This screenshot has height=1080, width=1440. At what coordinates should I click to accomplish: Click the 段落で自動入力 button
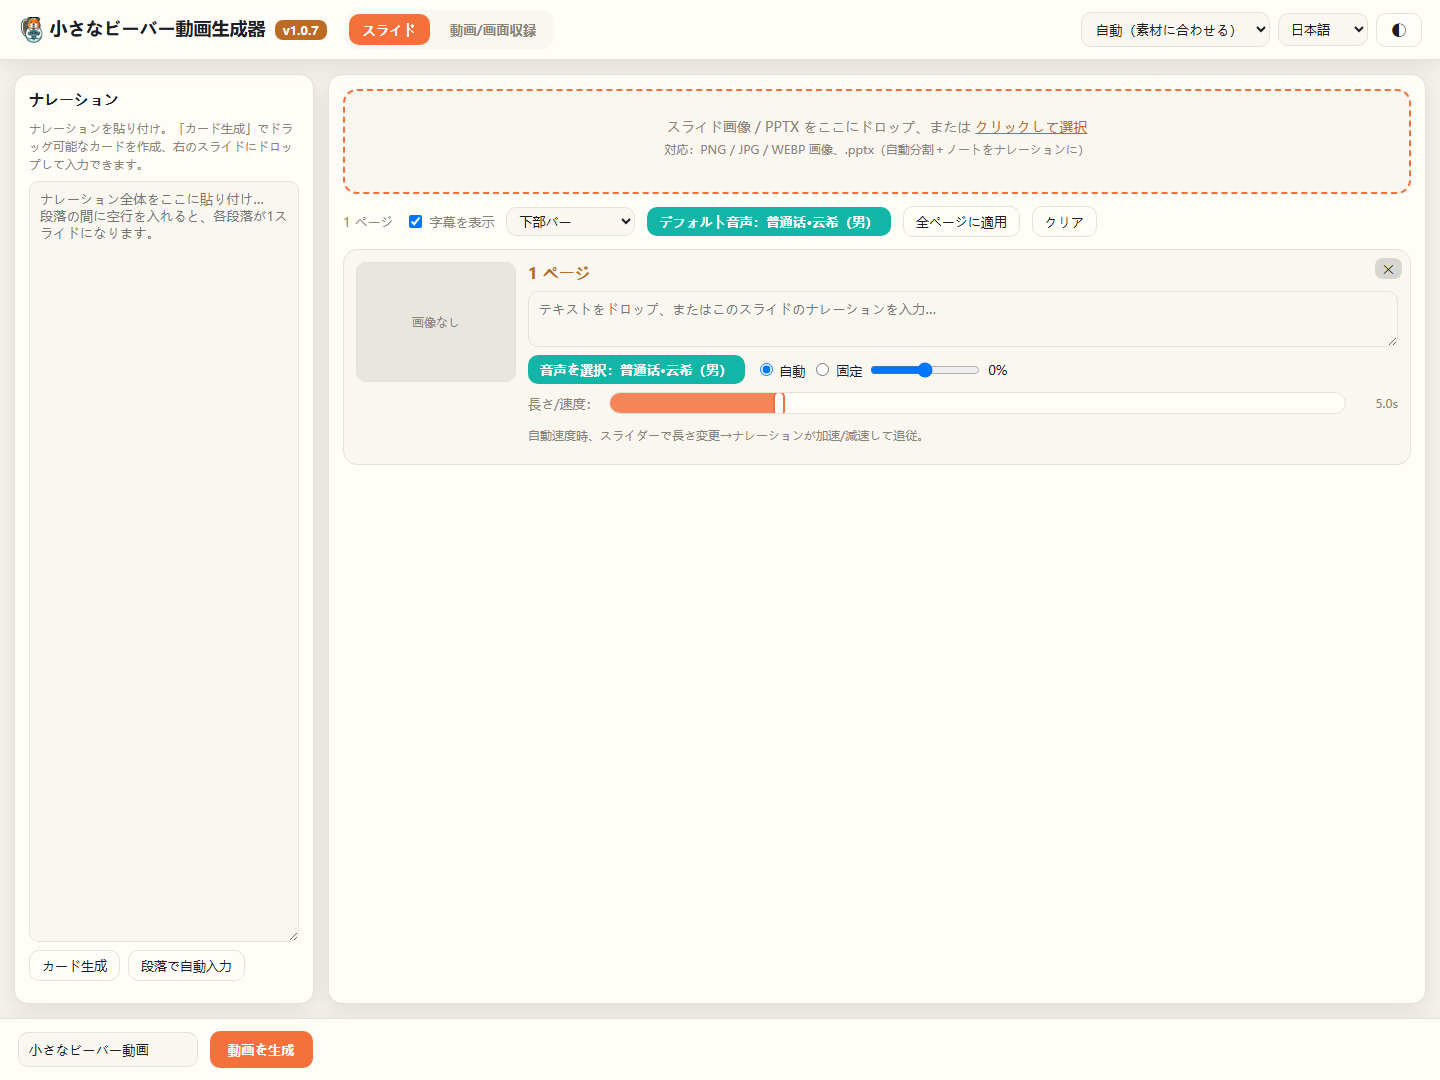point(186,966)
